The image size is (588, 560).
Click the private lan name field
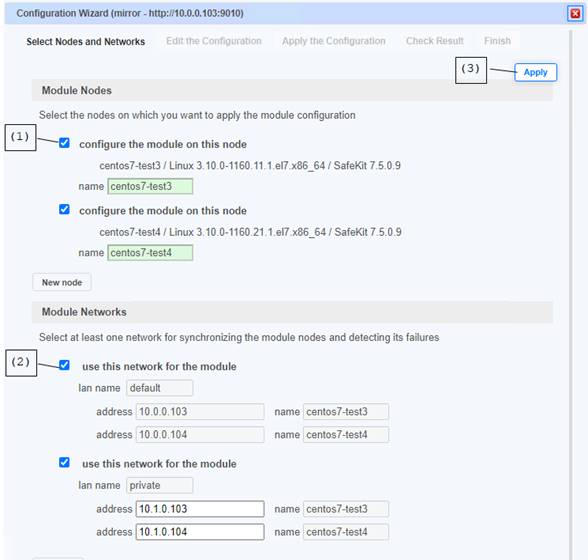click(160, 485)
